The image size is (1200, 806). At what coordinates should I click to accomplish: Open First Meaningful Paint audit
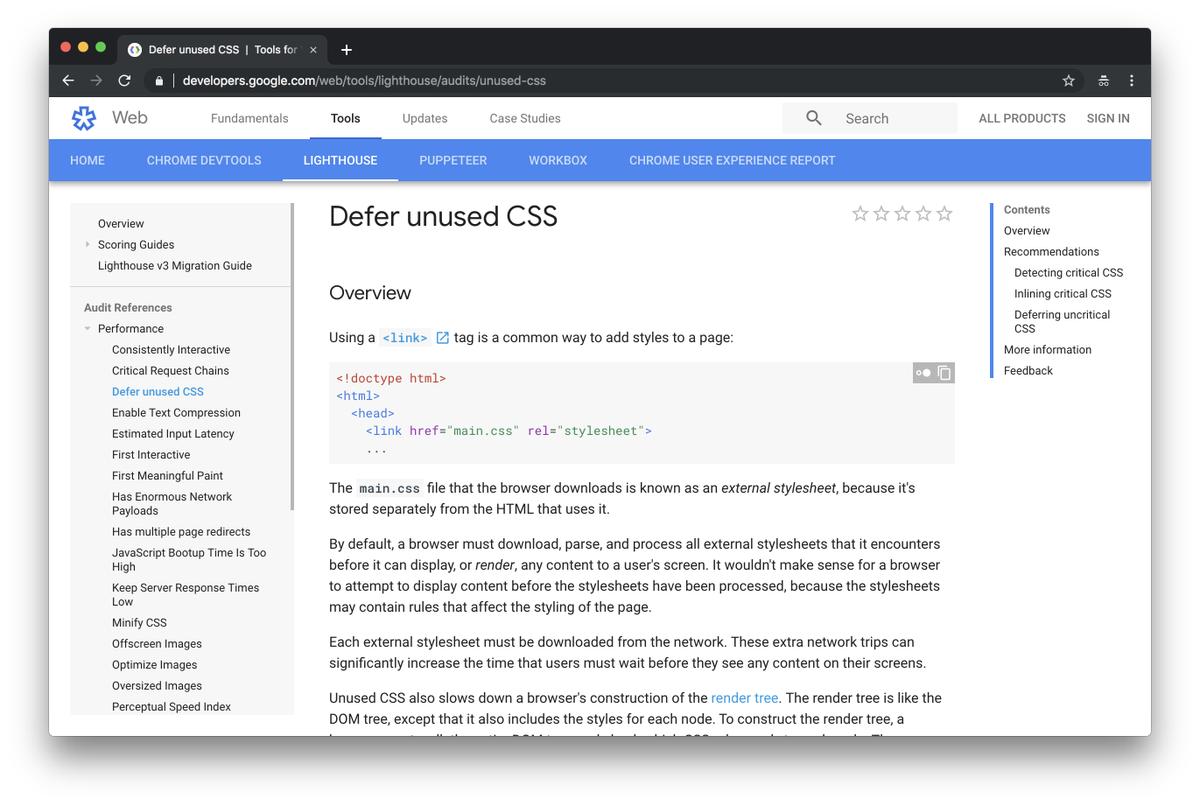pos(167,476)
